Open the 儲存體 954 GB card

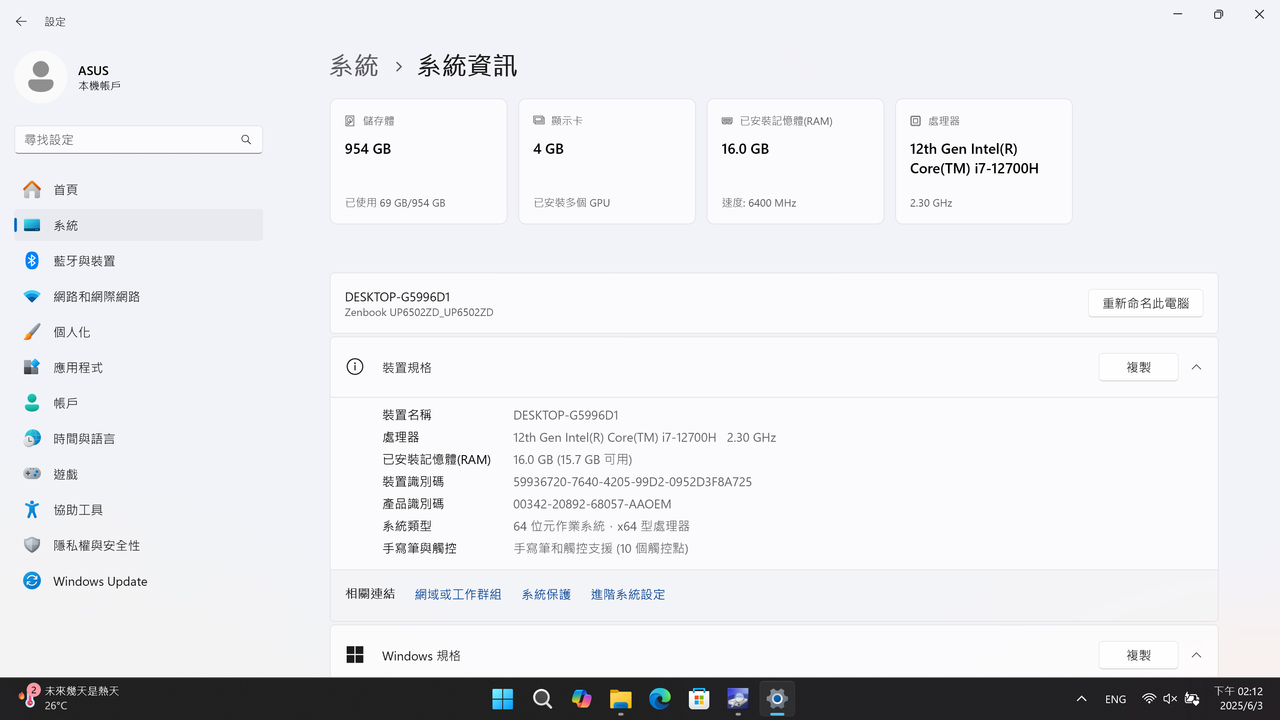click(418, 161)
